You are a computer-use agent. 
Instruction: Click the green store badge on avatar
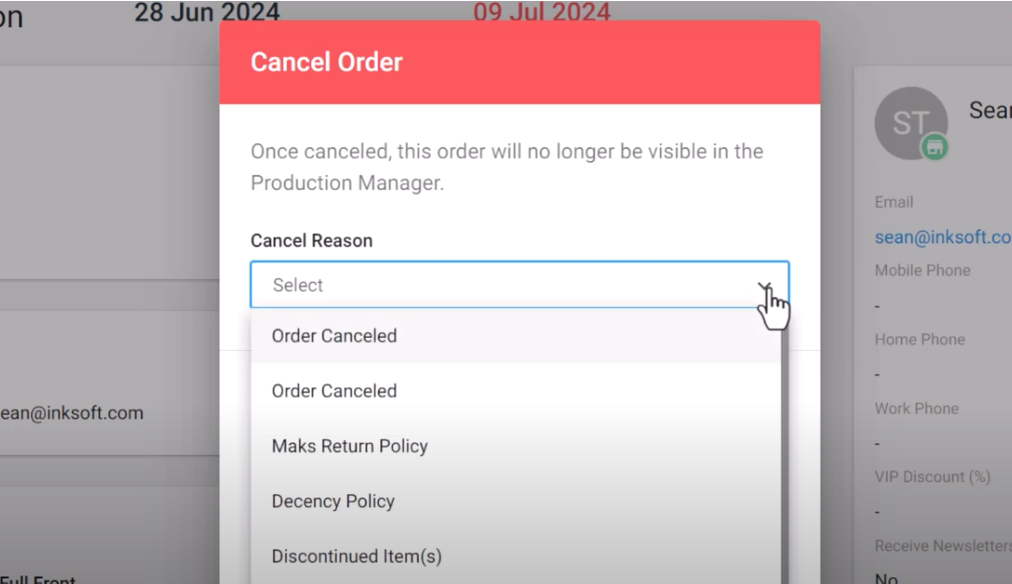pyautogui.click(x=934, y=148)
